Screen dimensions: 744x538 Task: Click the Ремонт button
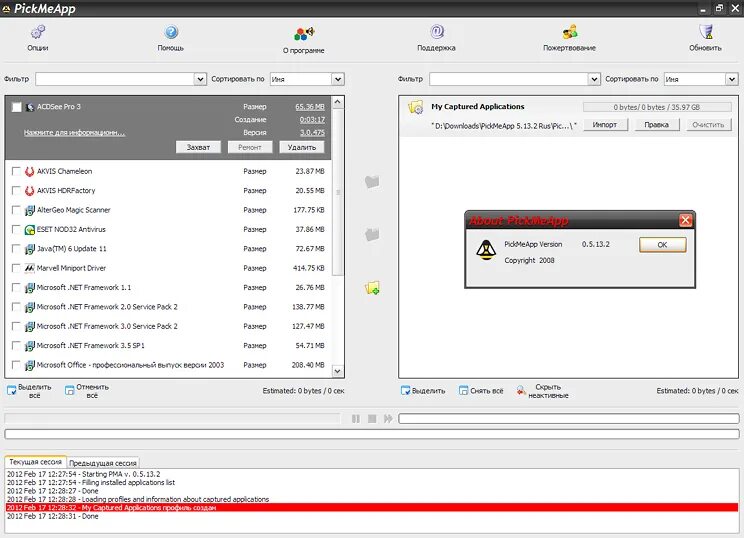250,148
